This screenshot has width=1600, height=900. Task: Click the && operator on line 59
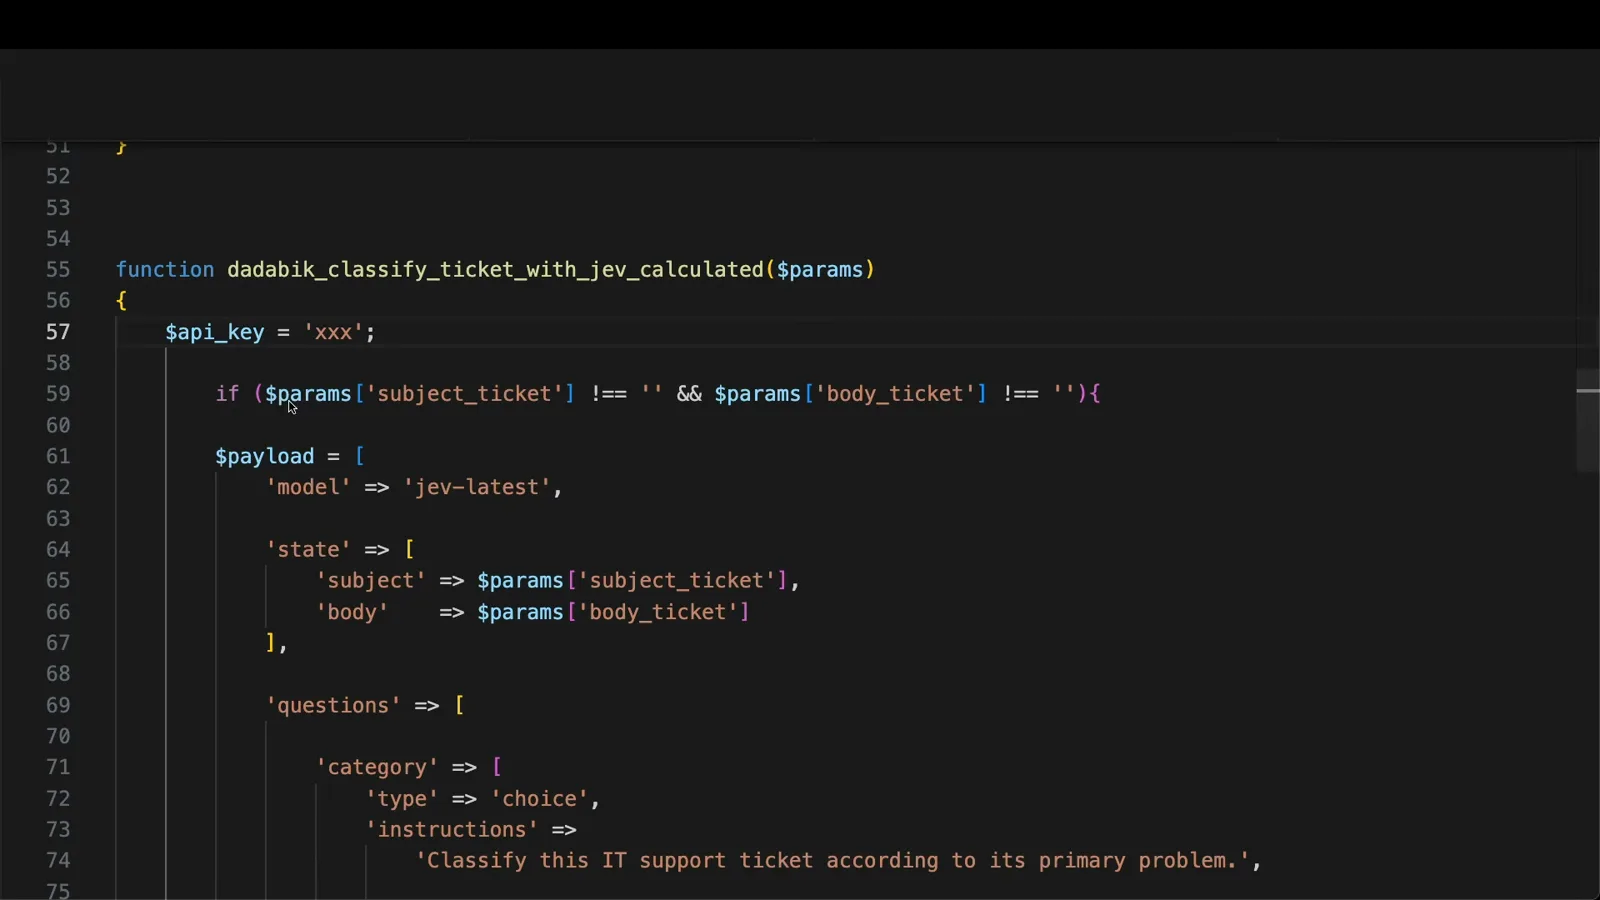click(x=689, y=394)
